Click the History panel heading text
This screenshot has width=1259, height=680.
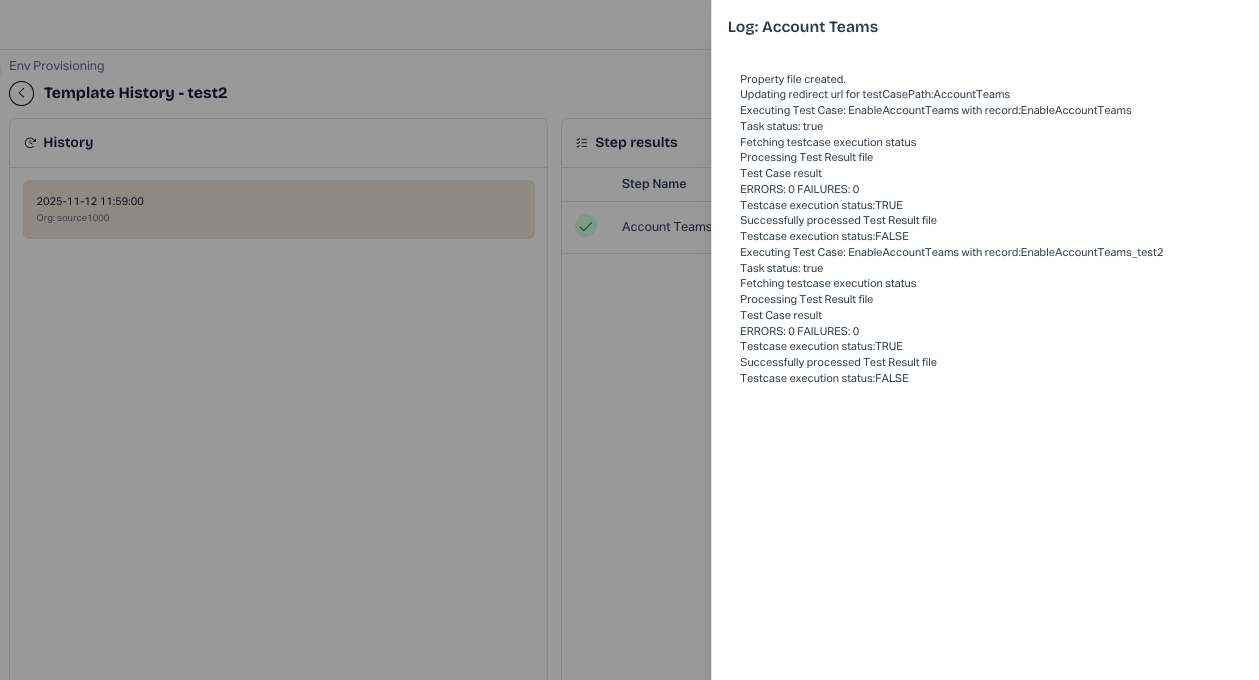[x=68, y=143]
